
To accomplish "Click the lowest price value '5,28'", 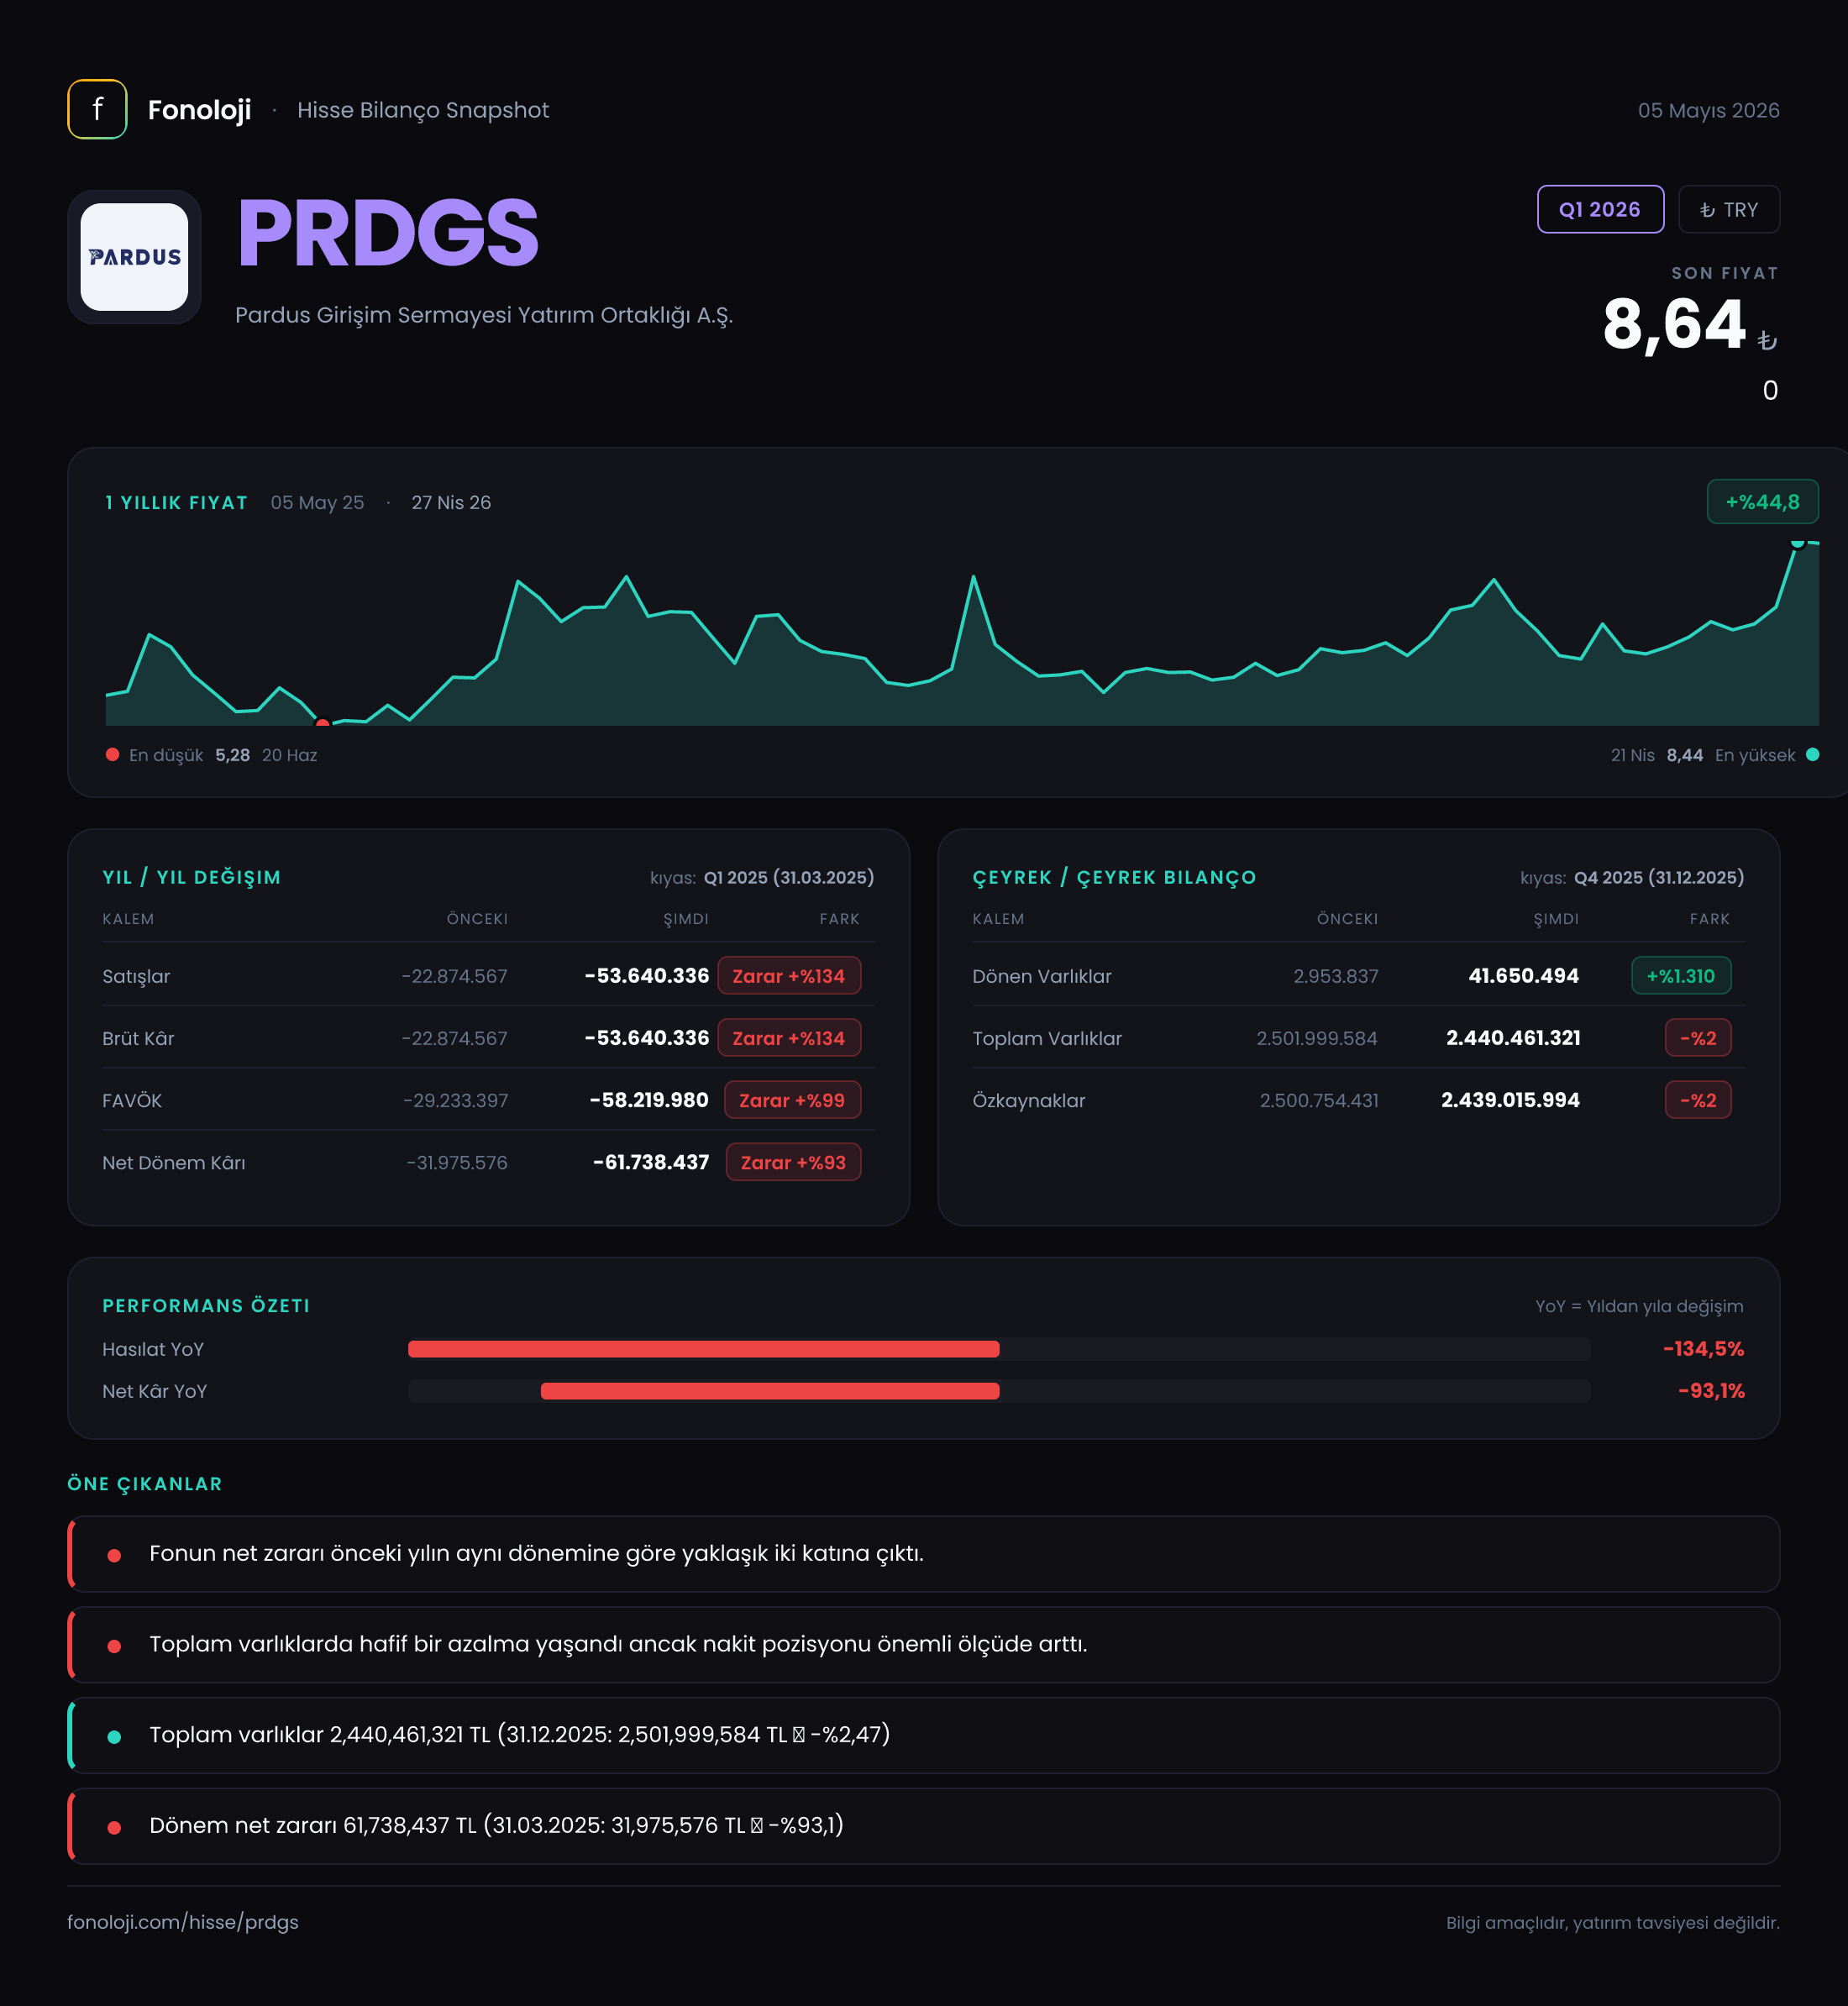I will click(232, 755).
